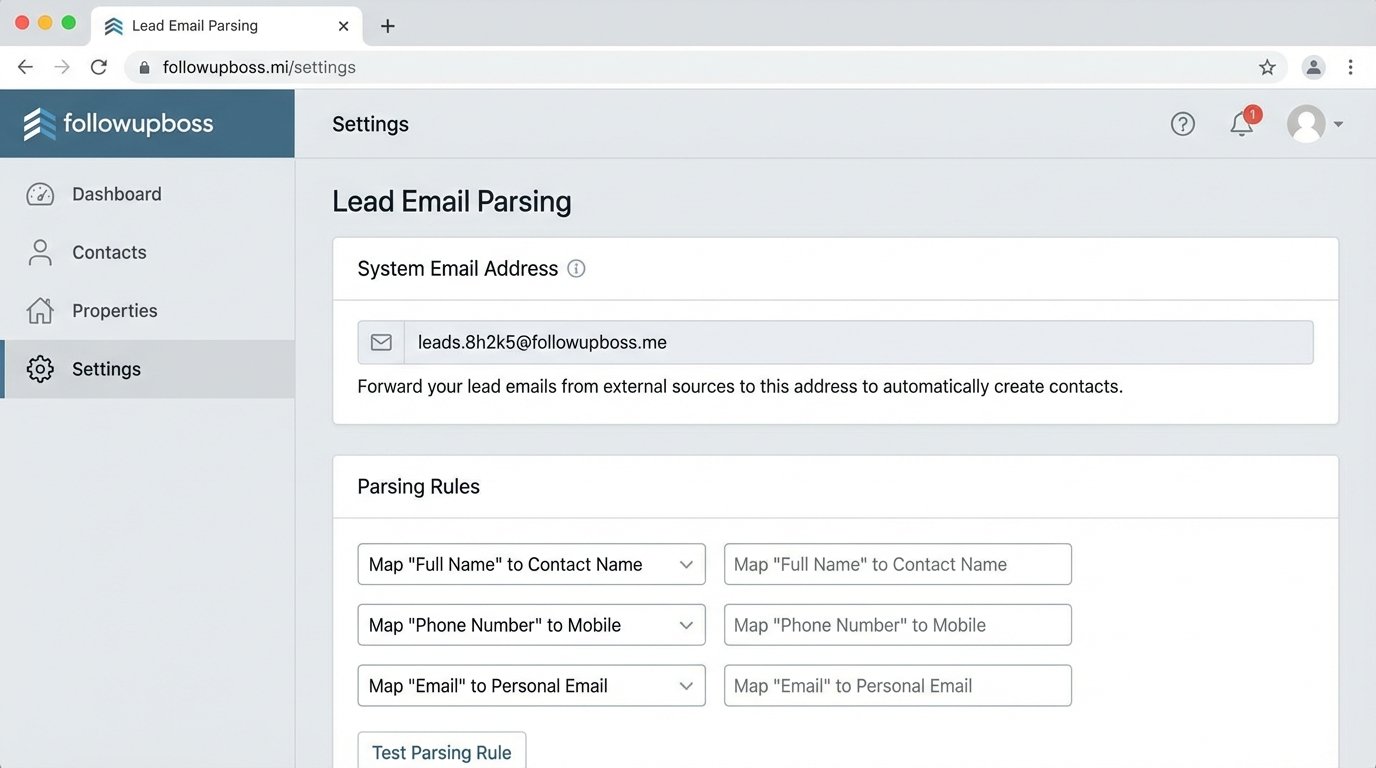Bookmark the page using the star icon
This screenshot has height=768, width=1376.
click(x=1267, y=67)
